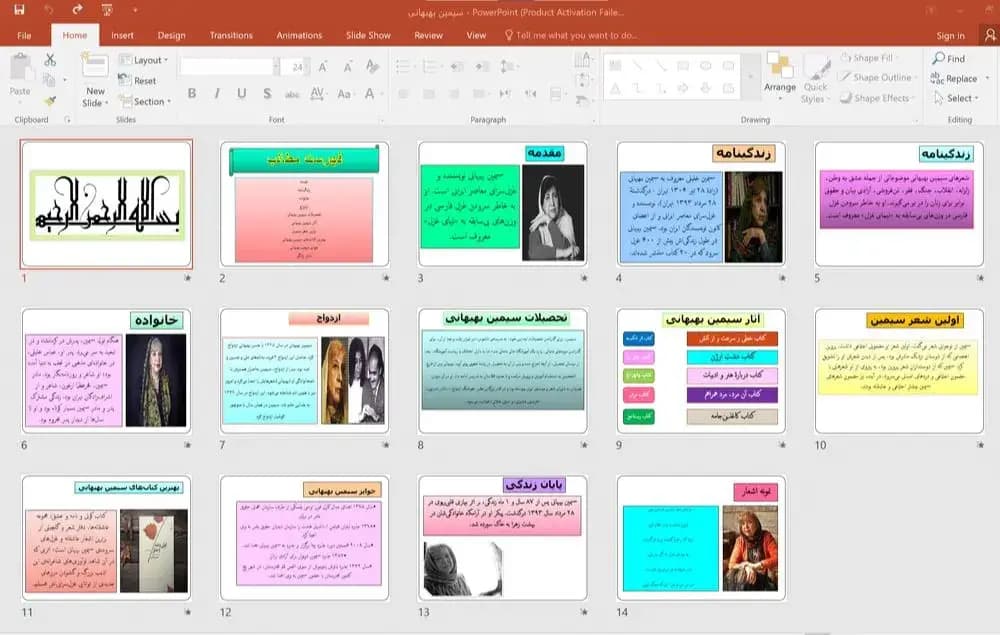1000x635 pixels.
Task: Click the text Shadow S icon
Action: click(267, 94)
